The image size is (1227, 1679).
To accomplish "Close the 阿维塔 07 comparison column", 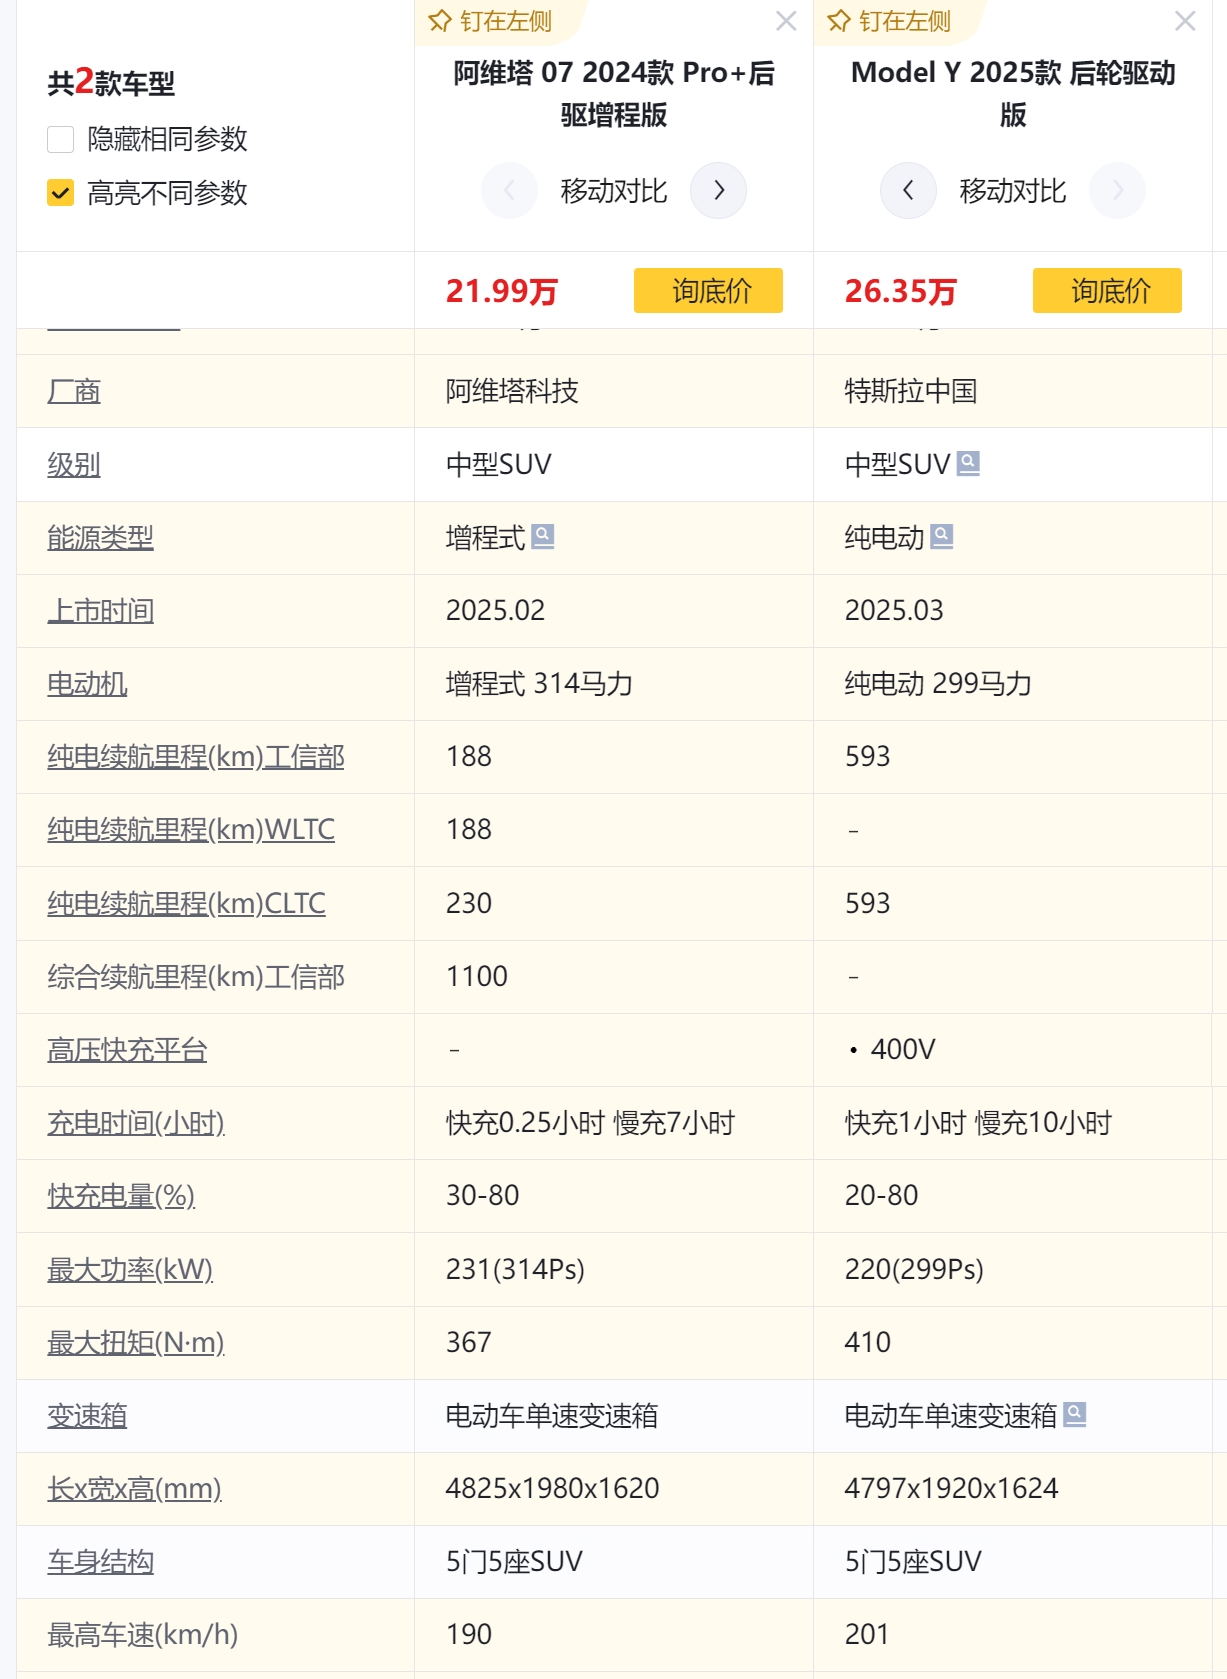I will [x=786, y=21].
